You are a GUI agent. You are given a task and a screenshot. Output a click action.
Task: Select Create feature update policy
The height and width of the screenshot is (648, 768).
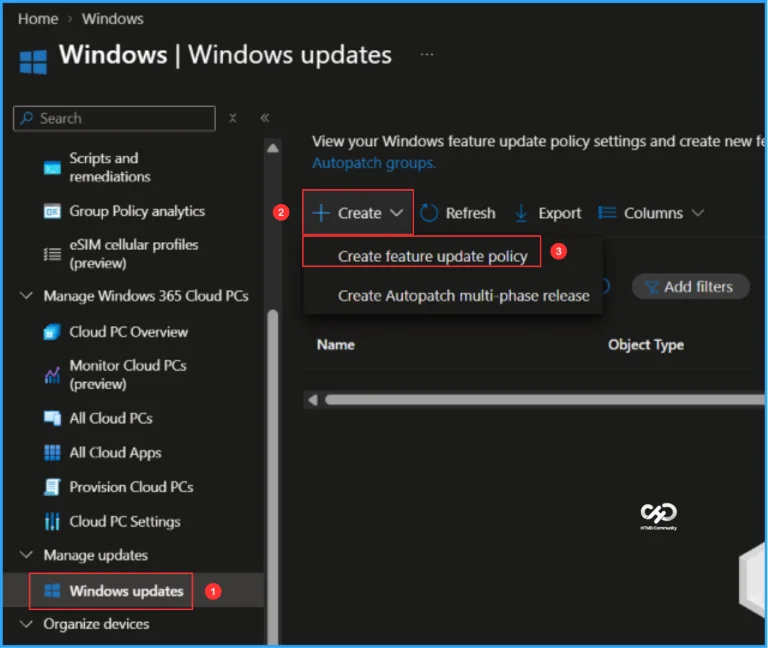432,256
